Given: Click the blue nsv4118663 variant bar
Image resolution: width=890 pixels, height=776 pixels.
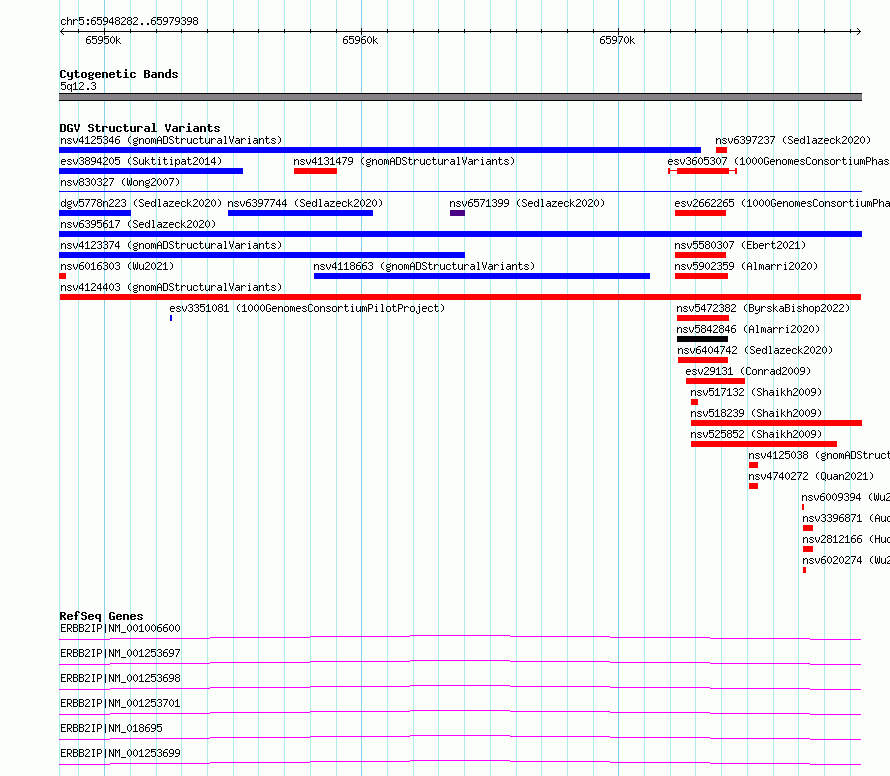Looking at the screenshot, I should [482, 276].
